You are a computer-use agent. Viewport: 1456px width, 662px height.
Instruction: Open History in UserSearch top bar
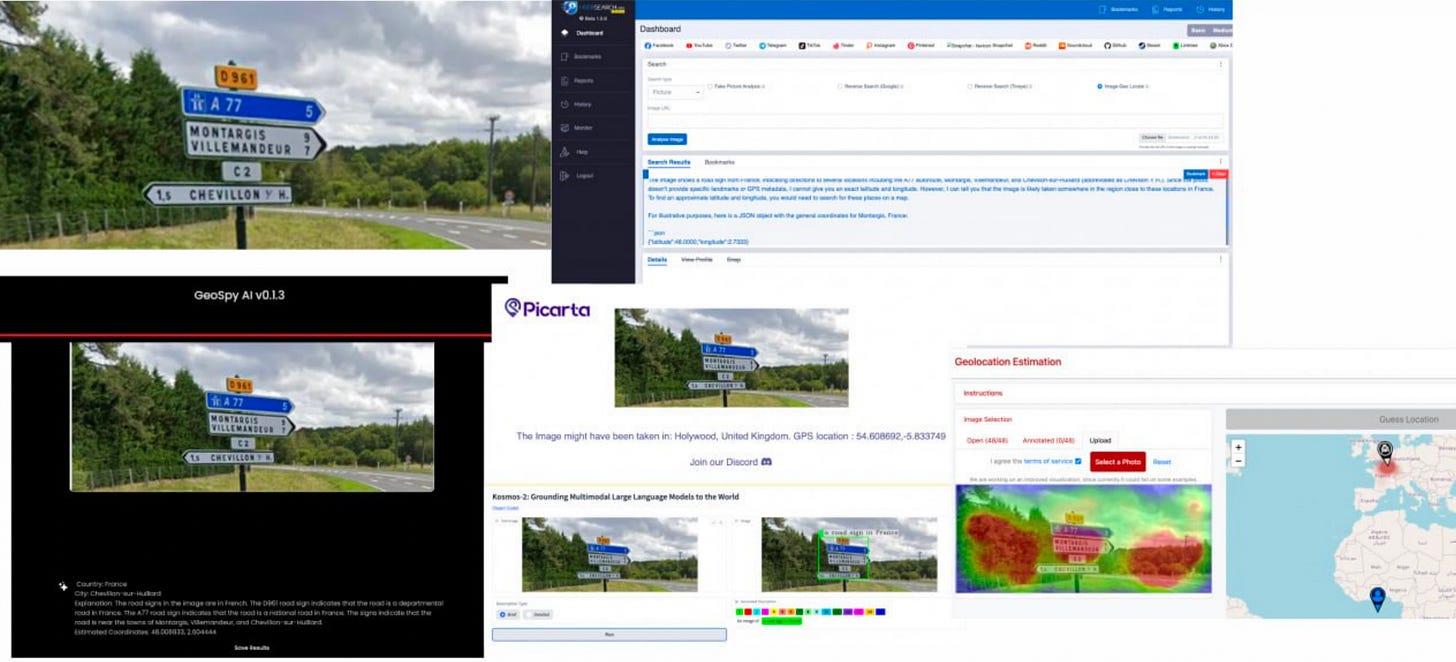pos(1210,9)
